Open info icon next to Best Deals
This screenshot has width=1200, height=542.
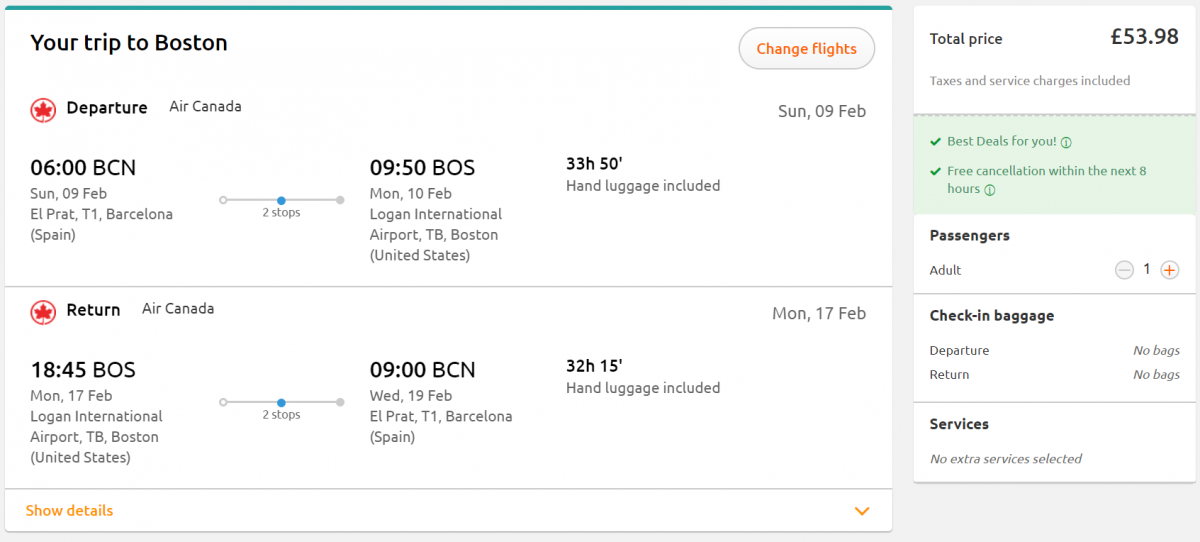point(1066,142)
